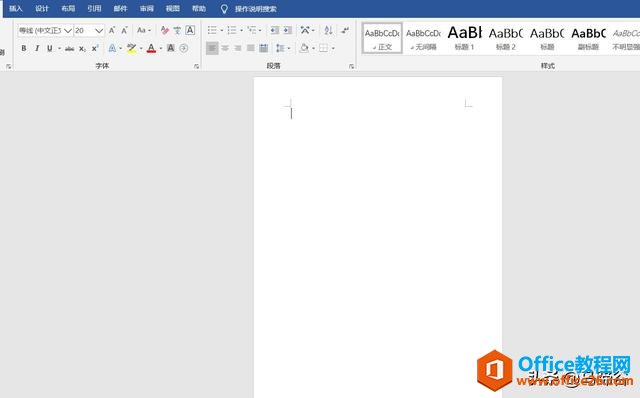640x398 pixels.
Task: Open font size dropdown showing 20
Action: pyautogui.click(x=99, y=31)
